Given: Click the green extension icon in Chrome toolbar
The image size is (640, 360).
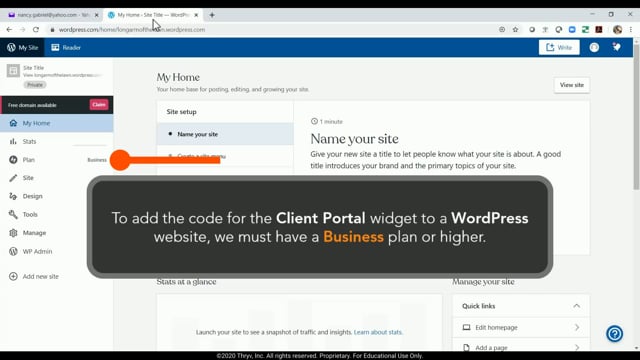Looking at the screenshot, I should (585, 29).
